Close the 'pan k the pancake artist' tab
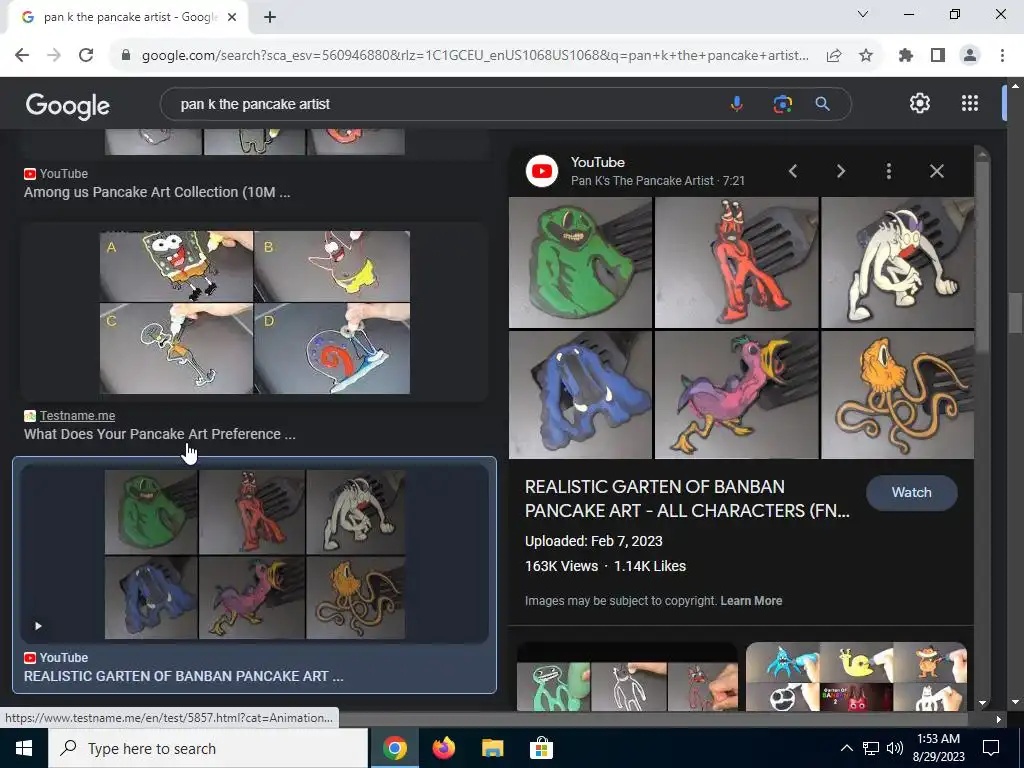Image resolution: width=1024 pixels, height=768 pixels. click(x=232, y=18)
